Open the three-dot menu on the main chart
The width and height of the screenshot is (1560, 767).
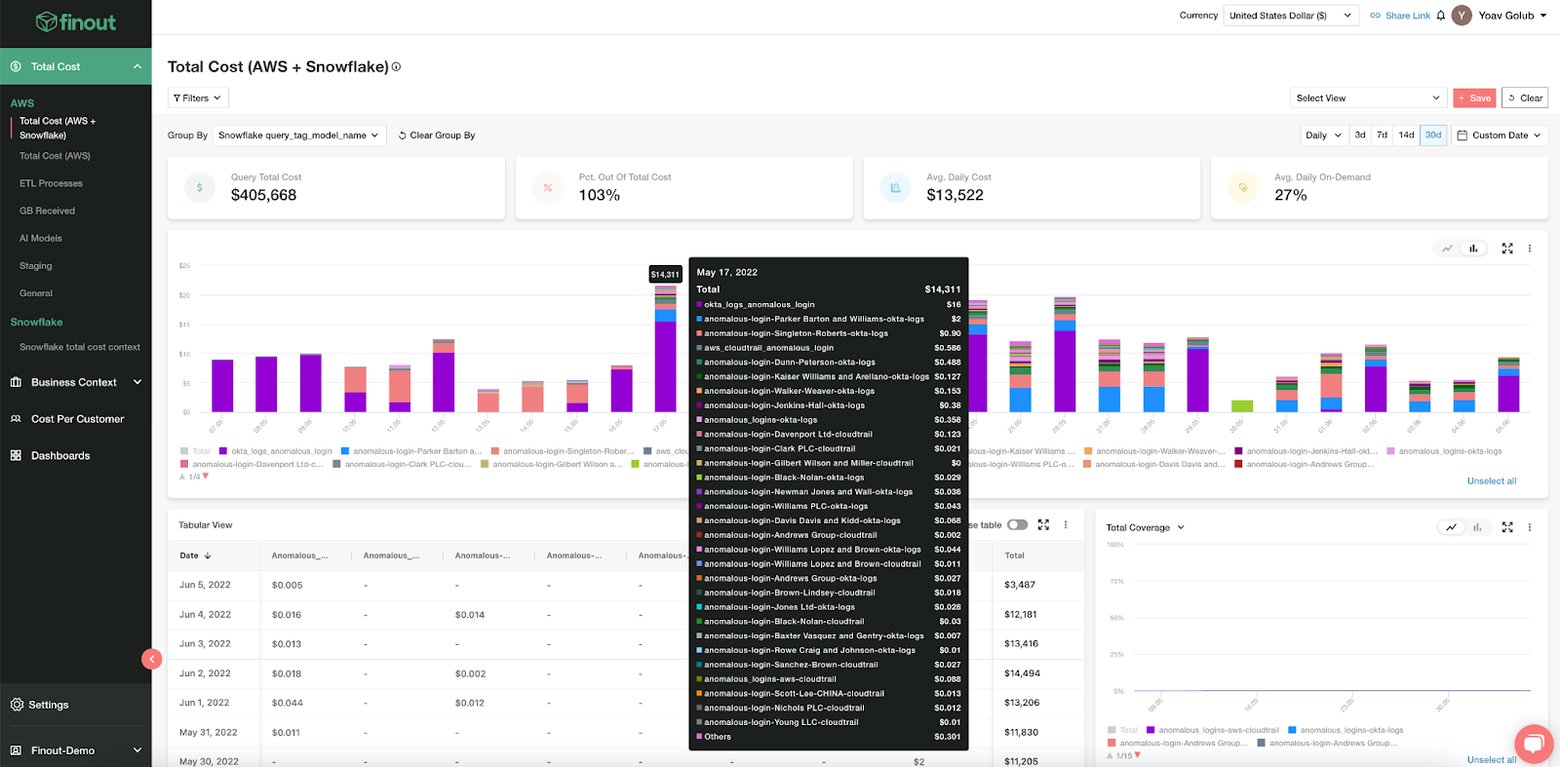tap(1529, 248)
